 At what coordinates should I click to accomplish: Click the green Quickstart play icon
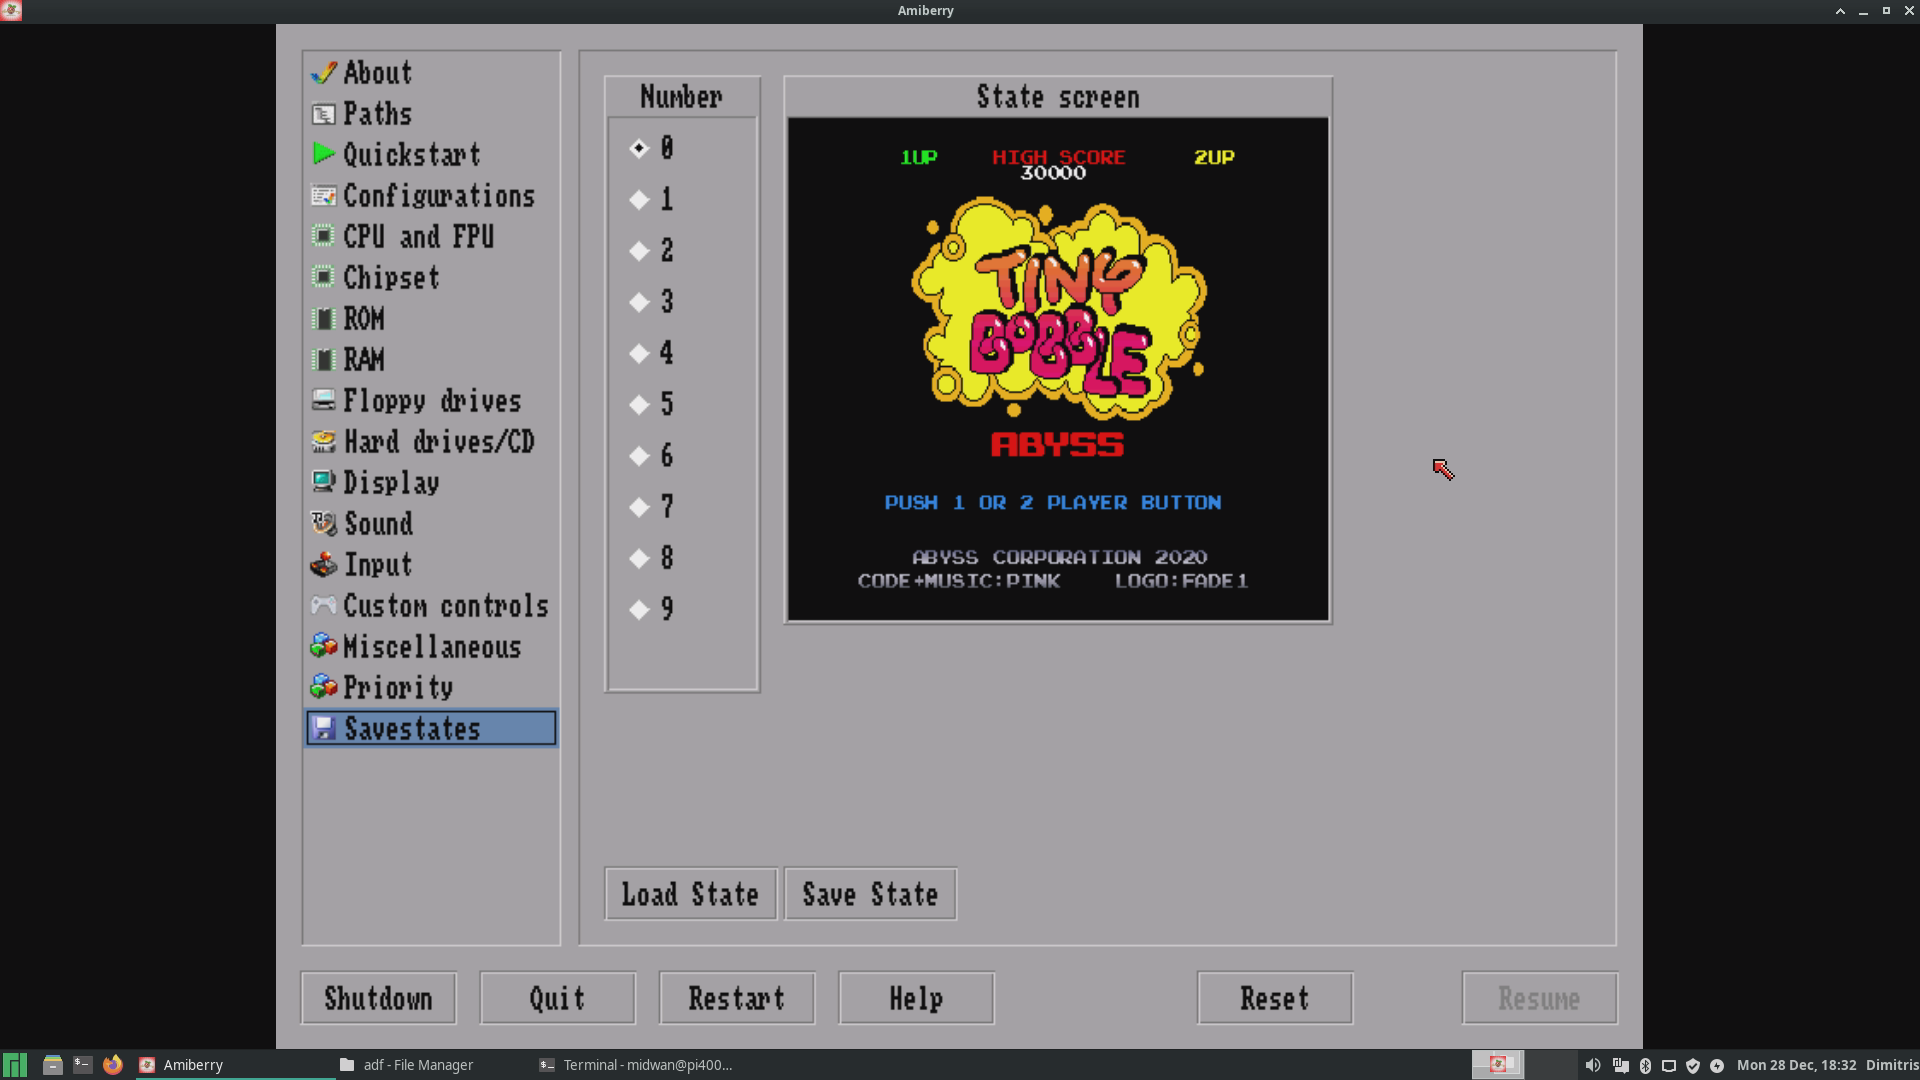323,153
